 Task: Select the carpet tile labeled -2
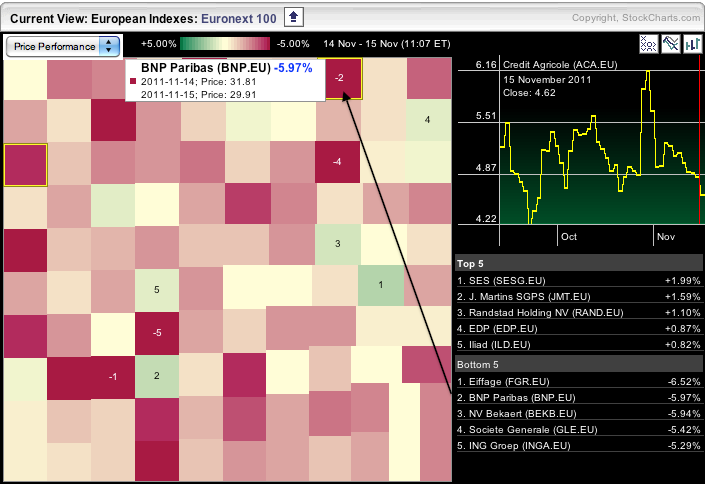pos(340,78)
